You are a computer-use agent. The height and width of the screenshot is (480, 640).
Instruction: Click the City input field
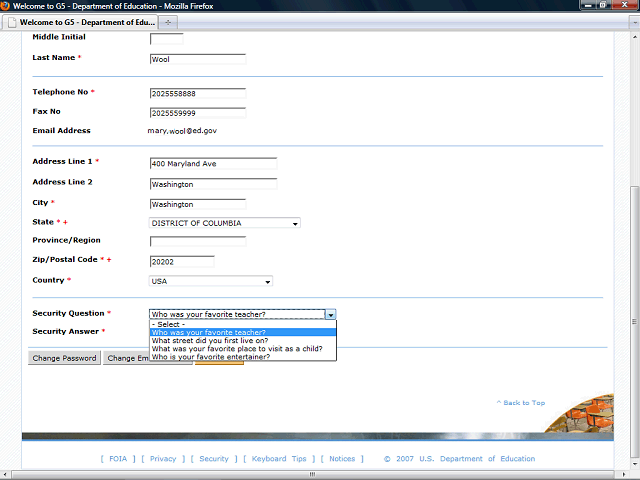click(198, 204)
